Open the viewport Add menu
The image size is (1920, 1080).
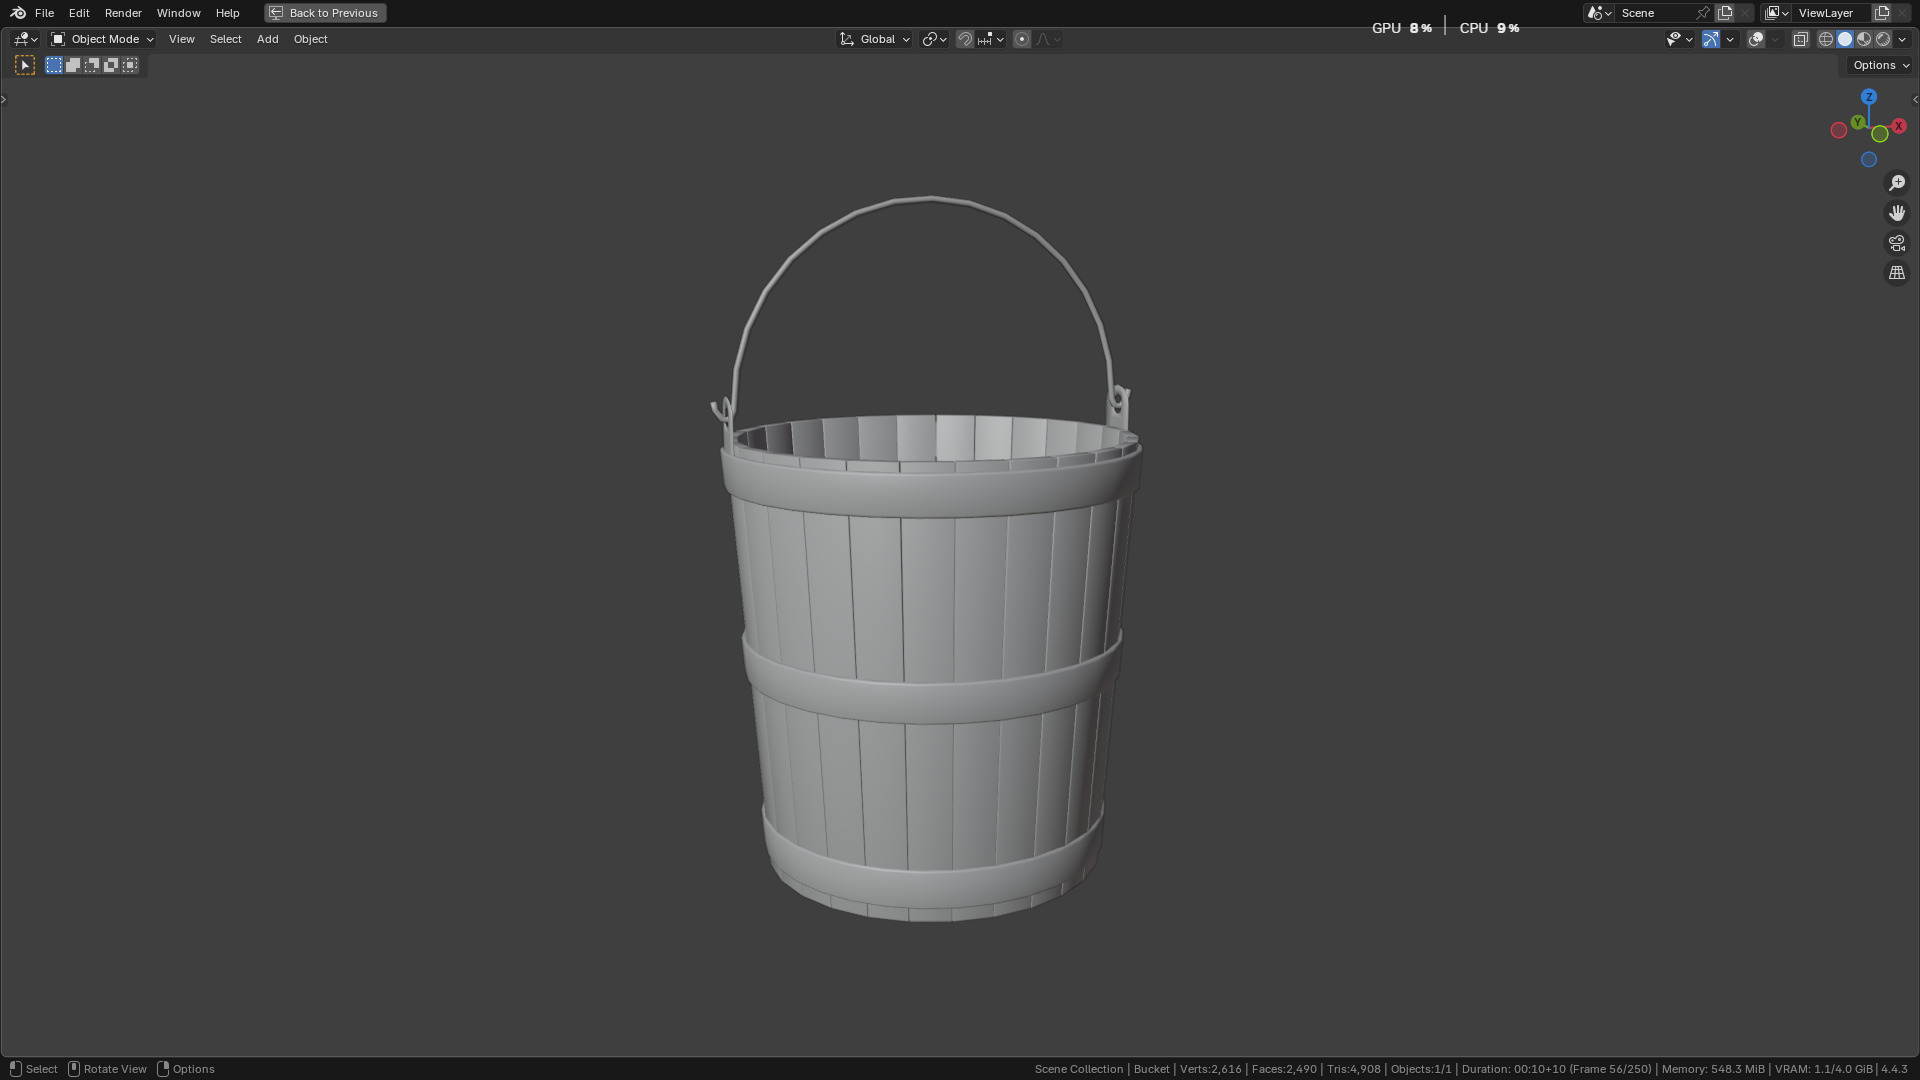point(267,39)
